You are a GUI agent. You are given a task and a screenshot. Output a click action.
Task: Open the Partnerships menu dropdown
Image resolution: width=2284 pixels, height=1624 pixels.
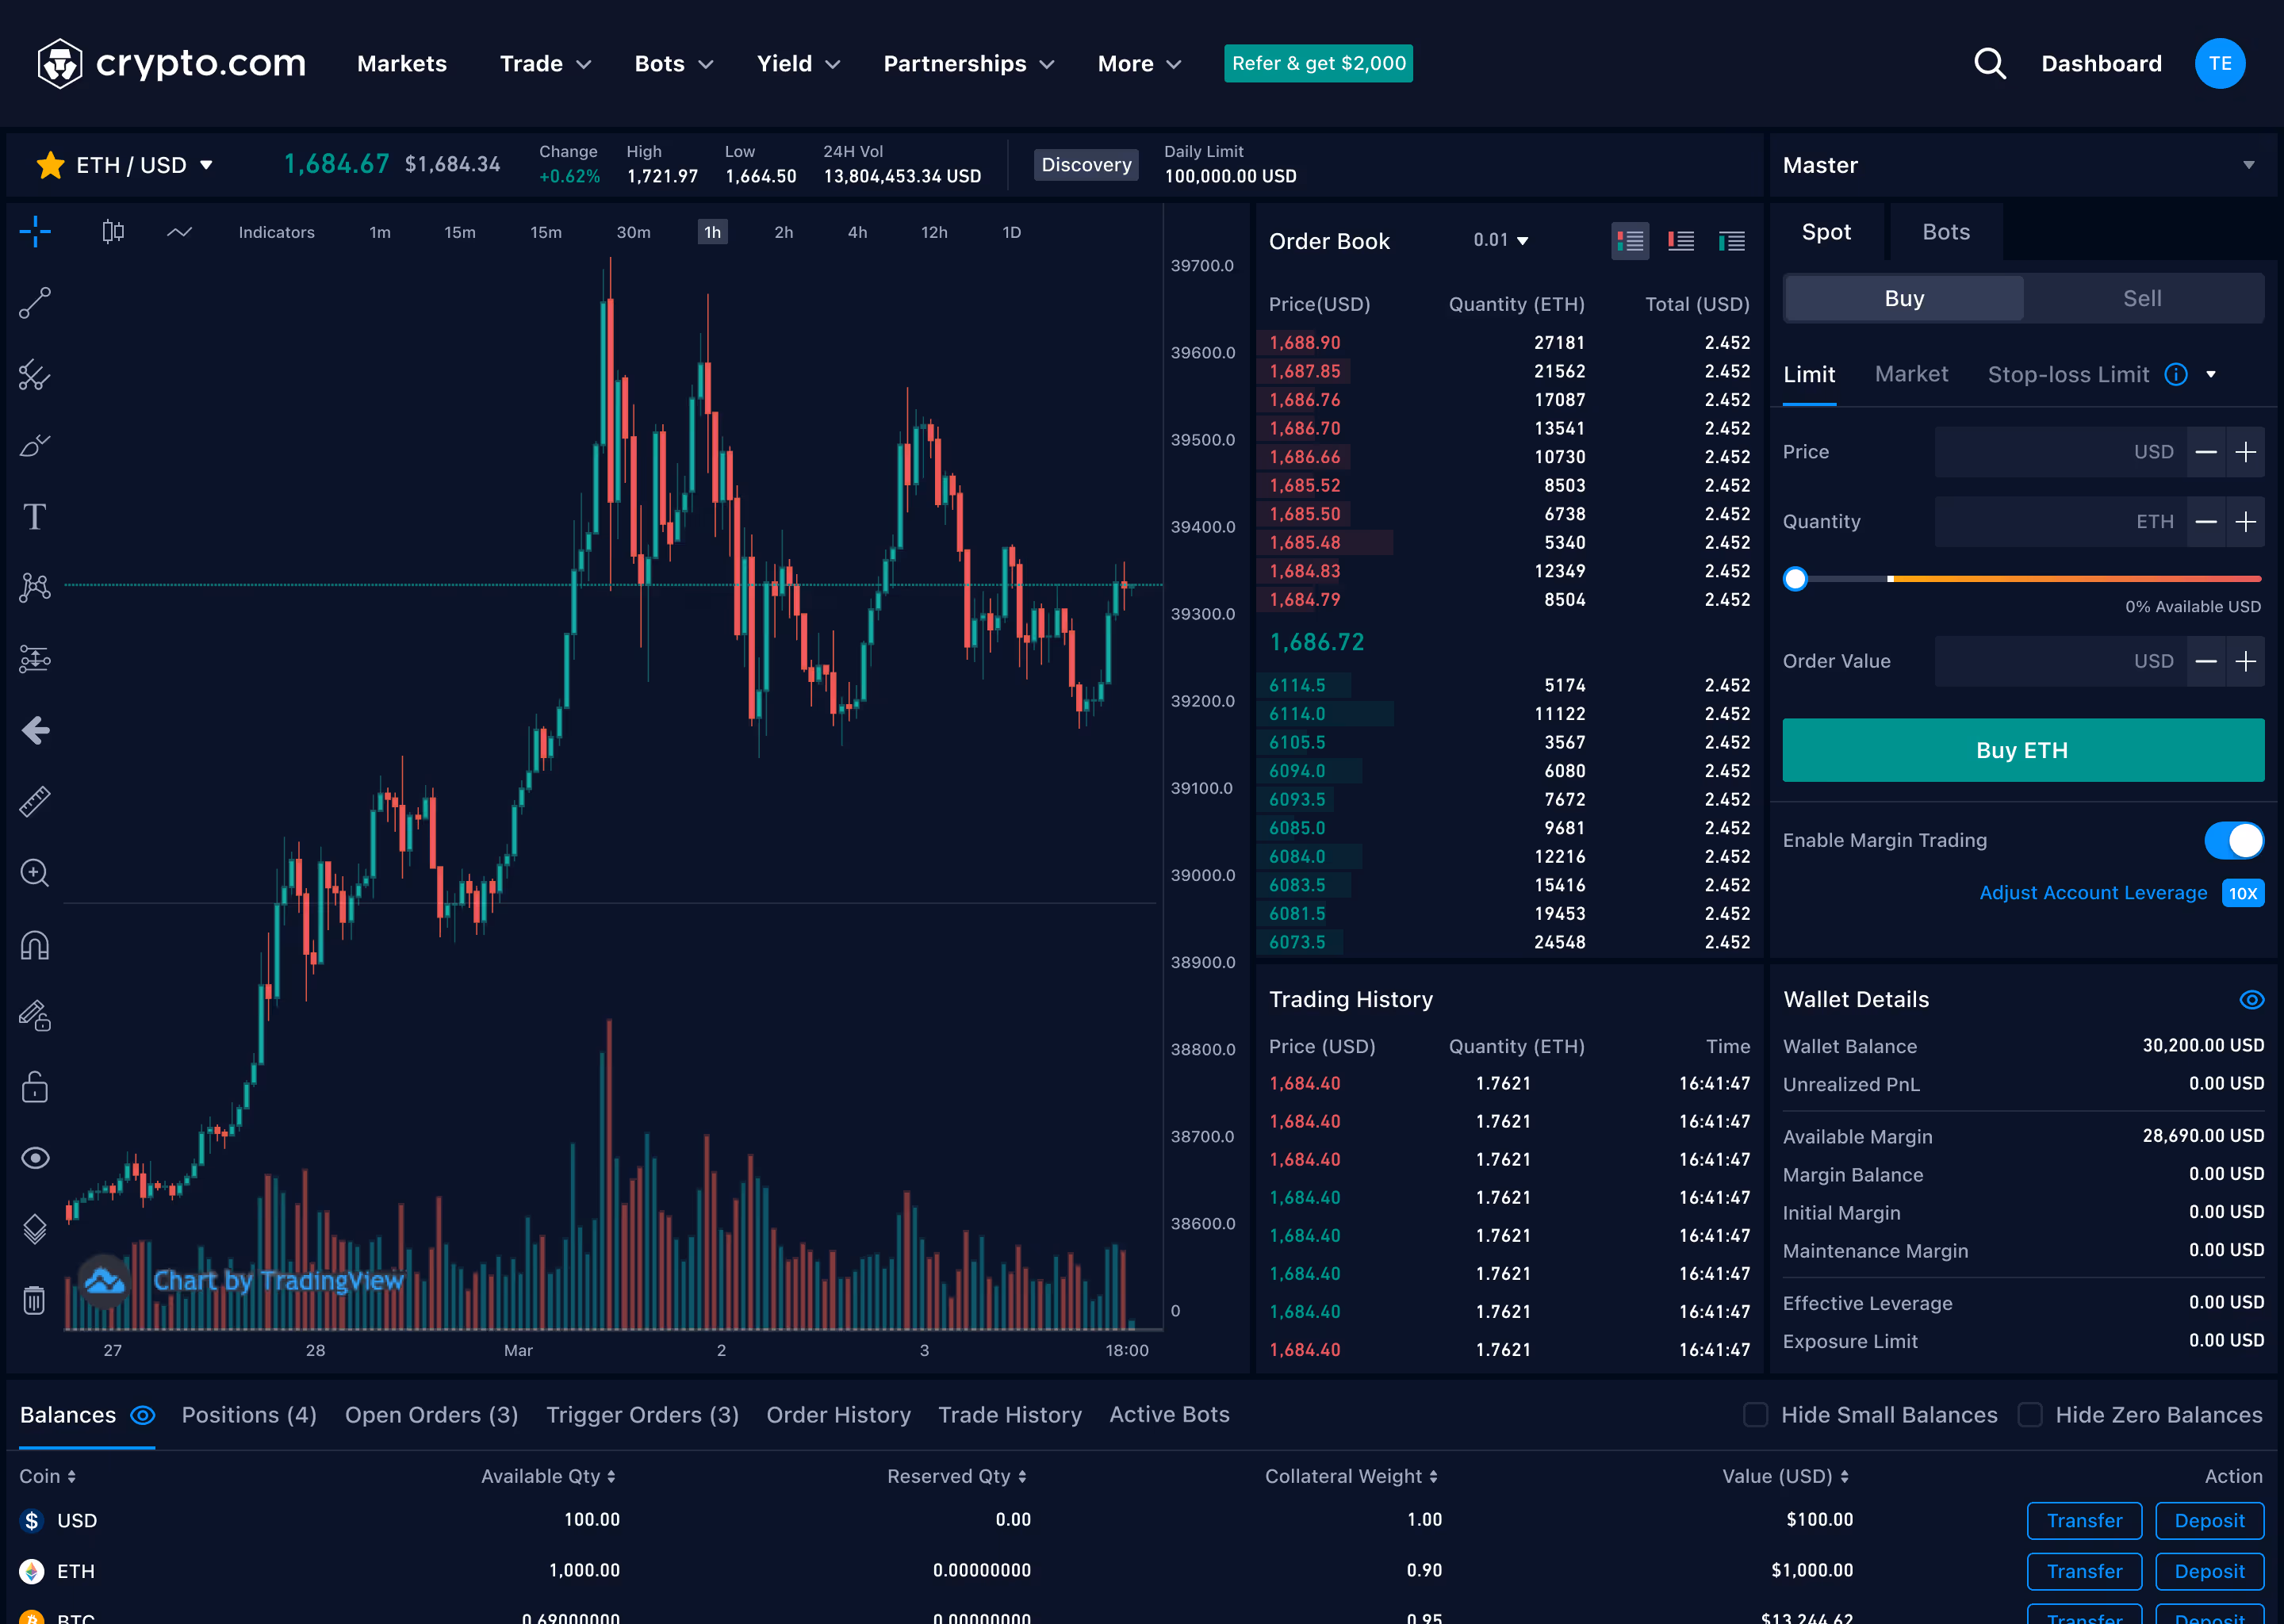coord(969,64)
